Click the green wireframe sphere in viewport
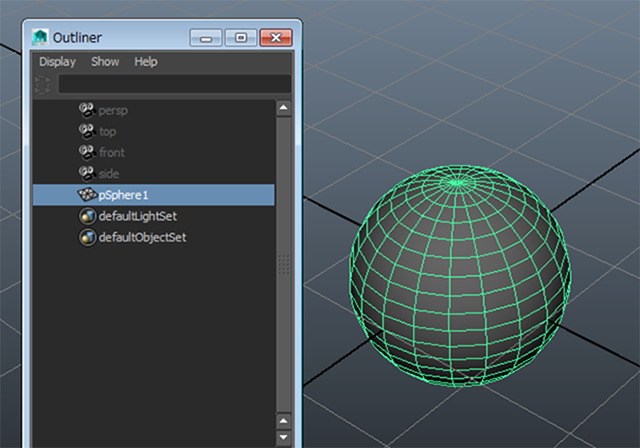Image resolution: width=640 pixels, height=448 pixels. pyautogui.click(x=460, y=276)
